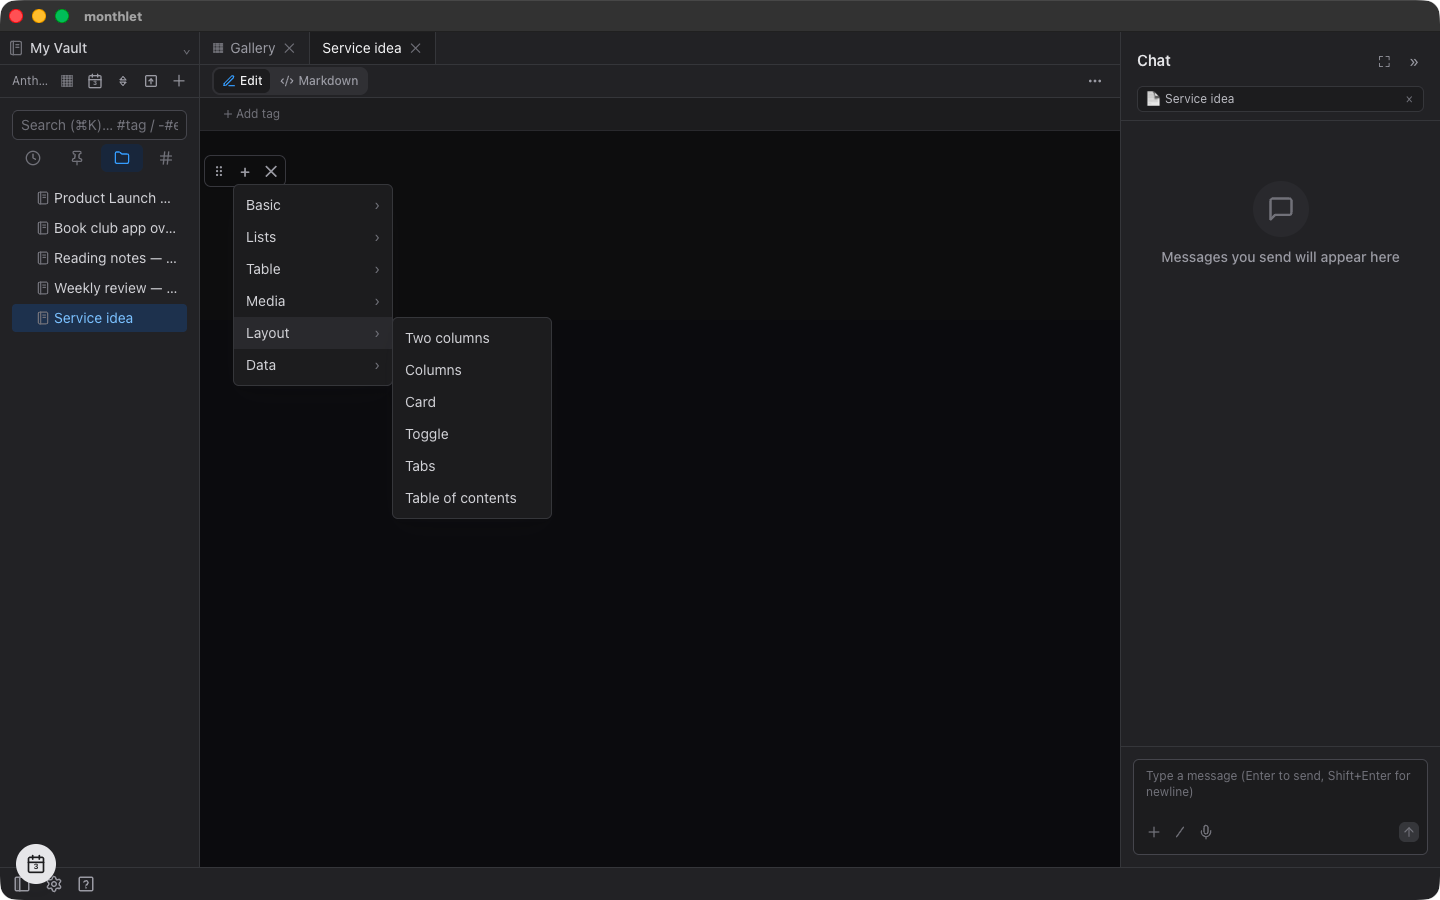
Task: Collapse the Chat panel with double chevron
Action: click(x=1414, y=62)
